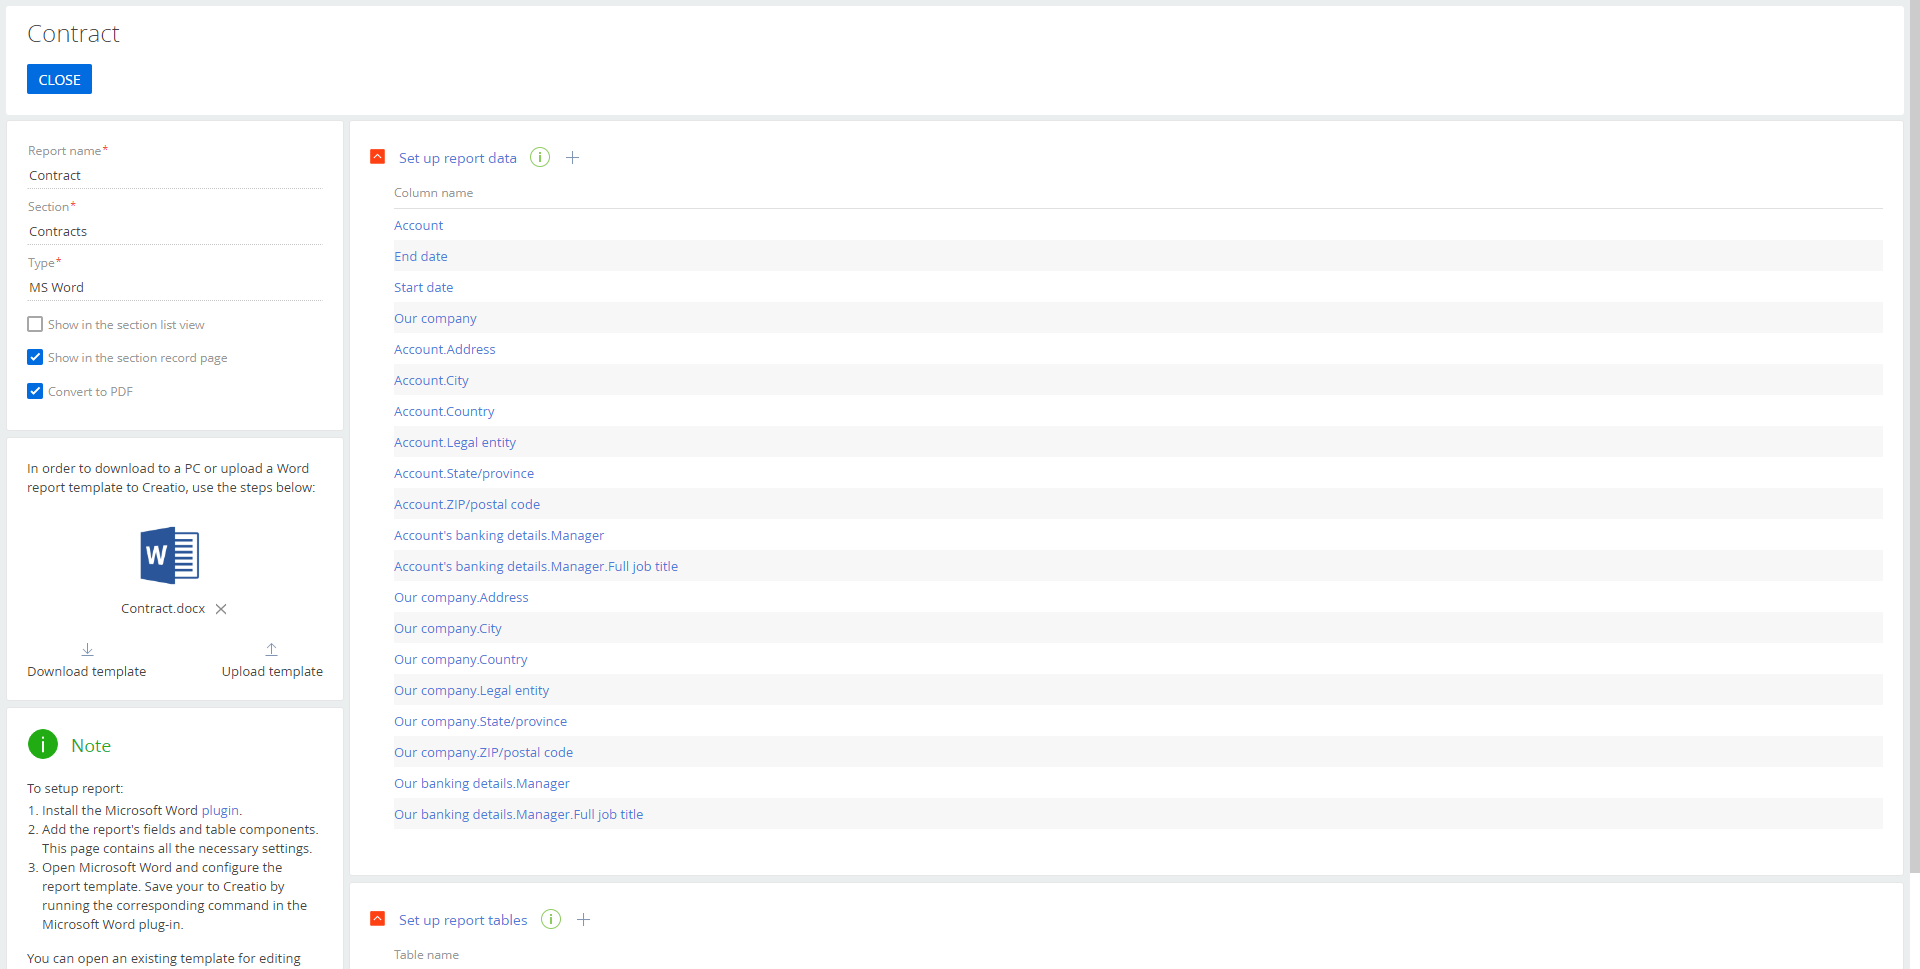
Task: Select Our company.City column
Action: pos(448,629)
